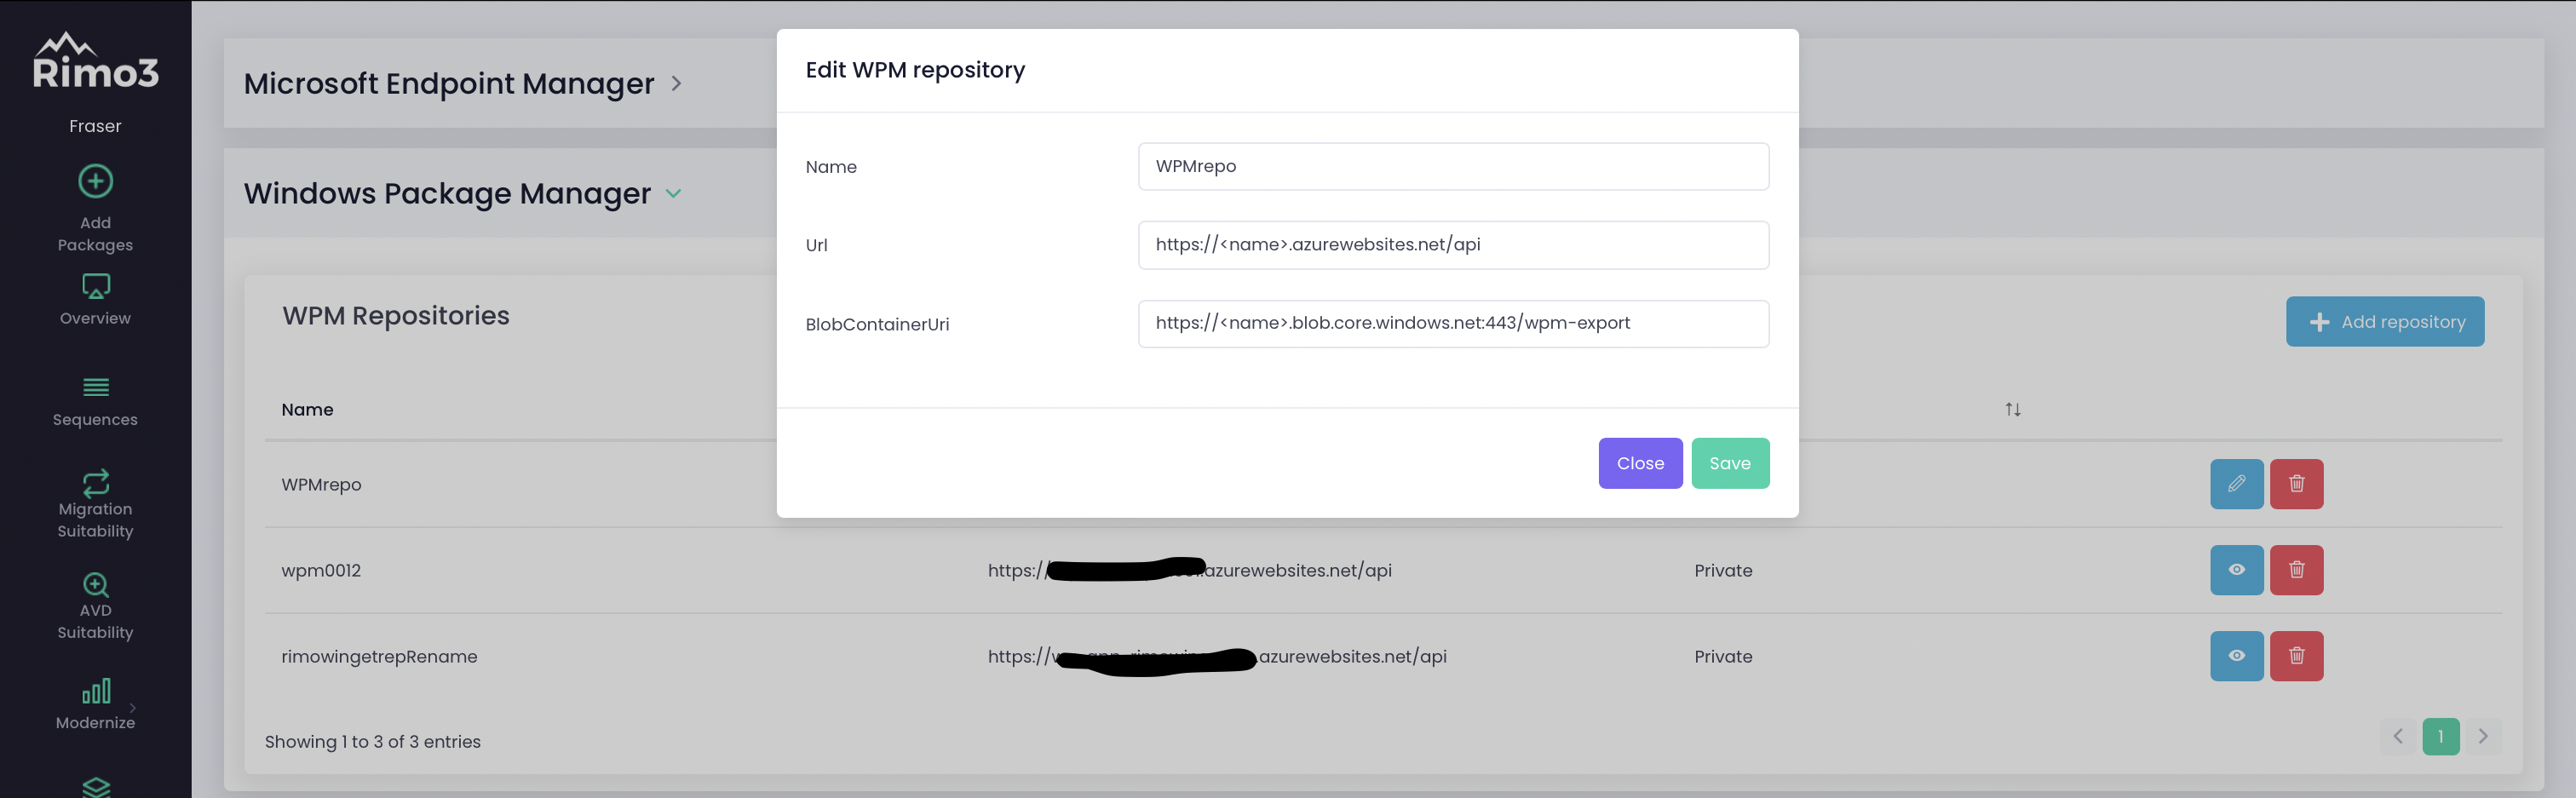The width and height of the screenshot is (2576, 798).
Task: Close the Edit WPM repository dialog
Action: click(x=1640, y=463)
